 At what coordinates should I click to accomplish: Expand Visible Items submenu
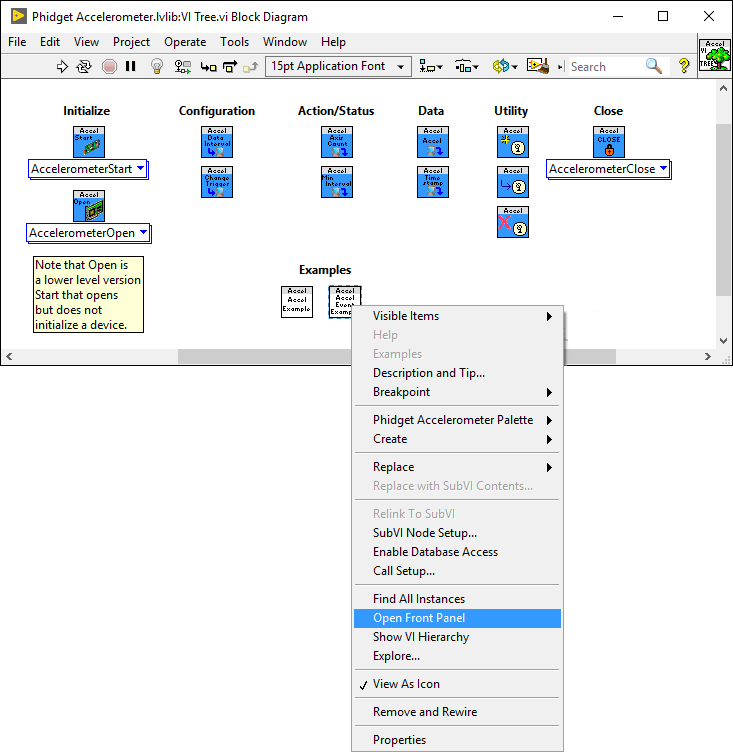click(457, 316)
